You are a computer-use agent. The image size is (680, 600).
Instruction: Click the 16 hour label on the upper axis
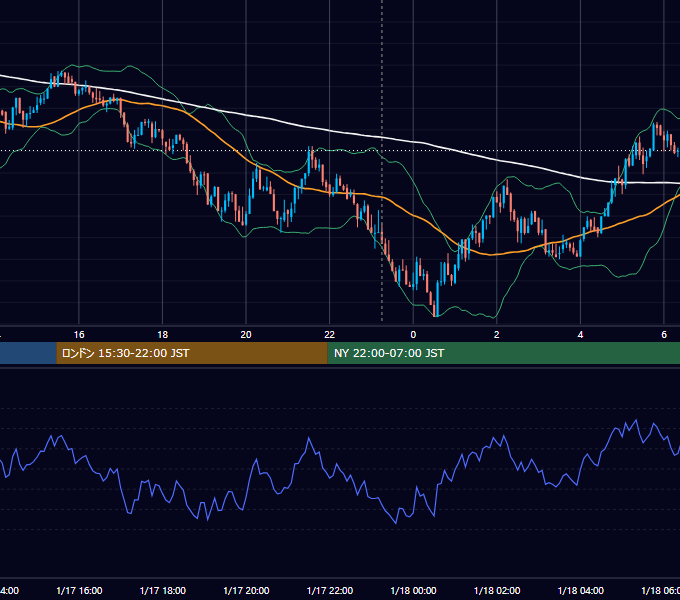click(79, 335)
